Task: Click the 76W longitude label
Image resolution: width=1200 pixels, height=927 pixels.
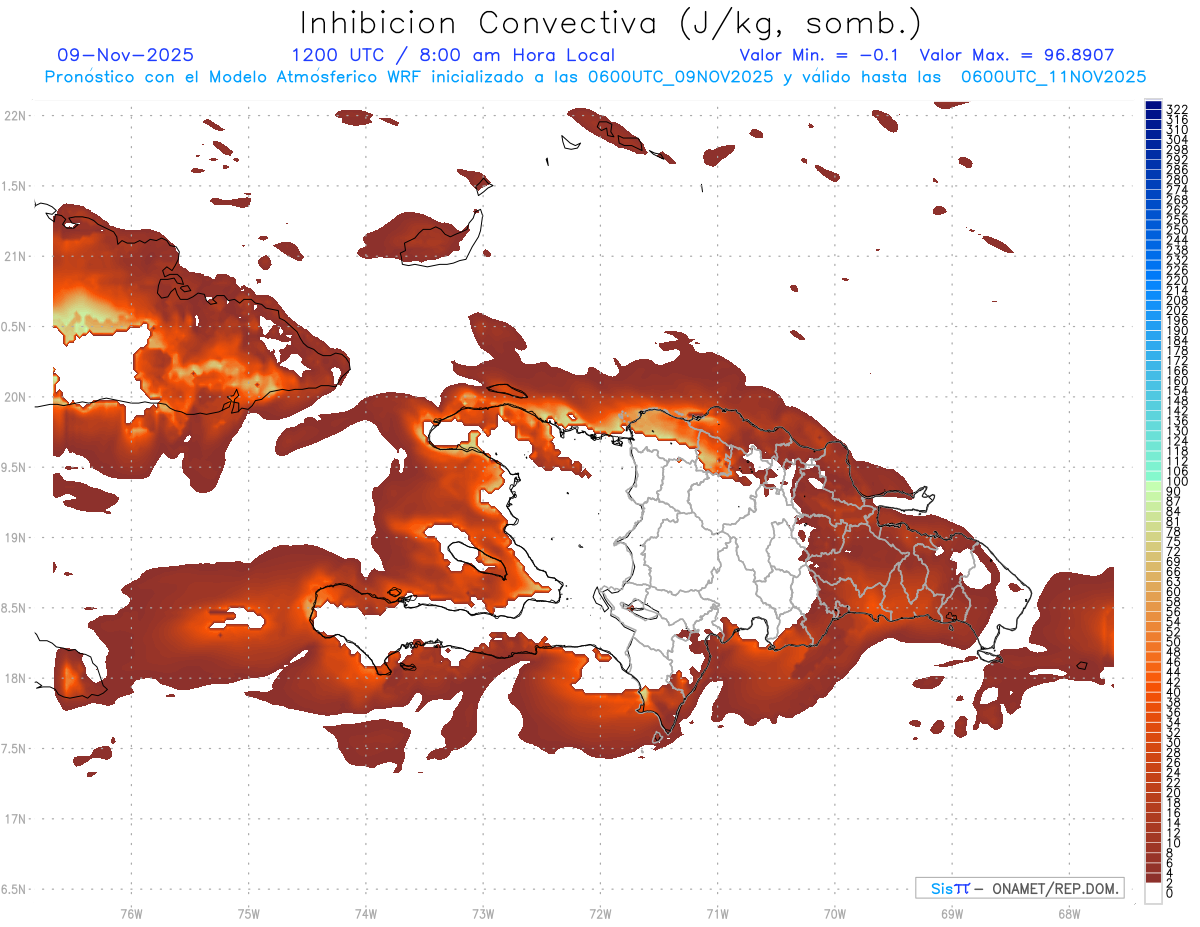Action: click(x=131, y=913)
